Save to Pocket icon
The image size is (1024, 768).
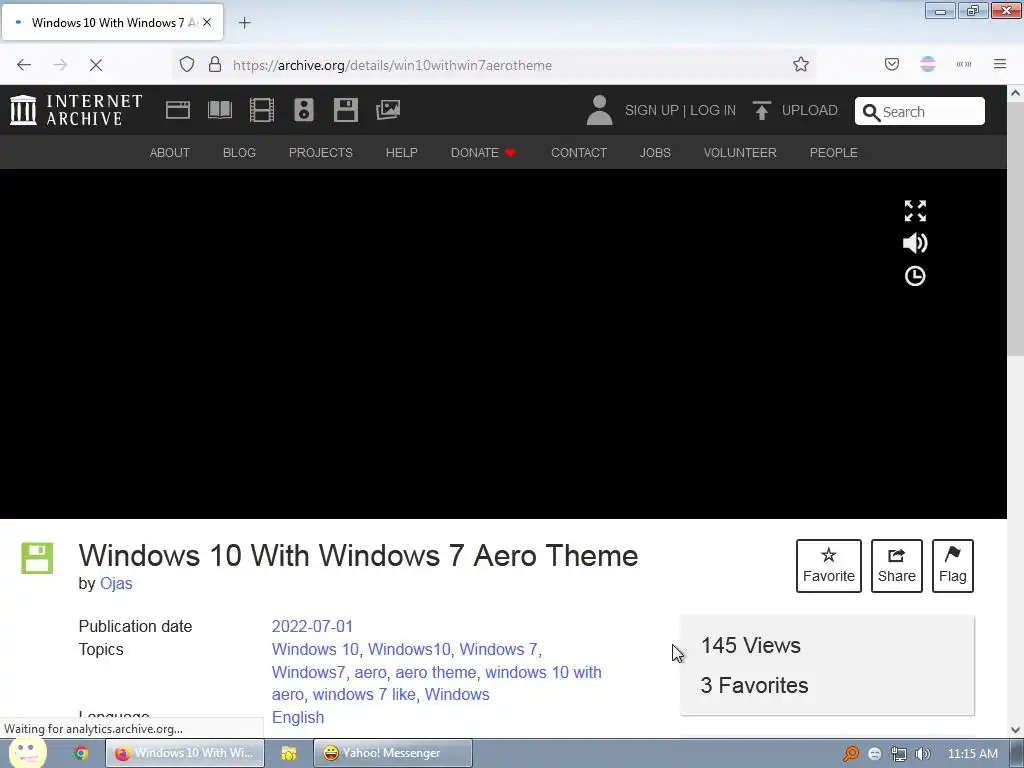pyautogui.click(x=892, y=64)
